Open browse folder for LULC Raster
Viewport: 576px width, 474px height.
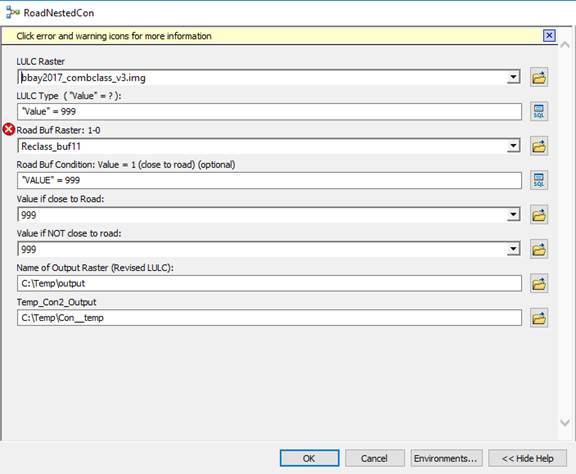(539, 77)
